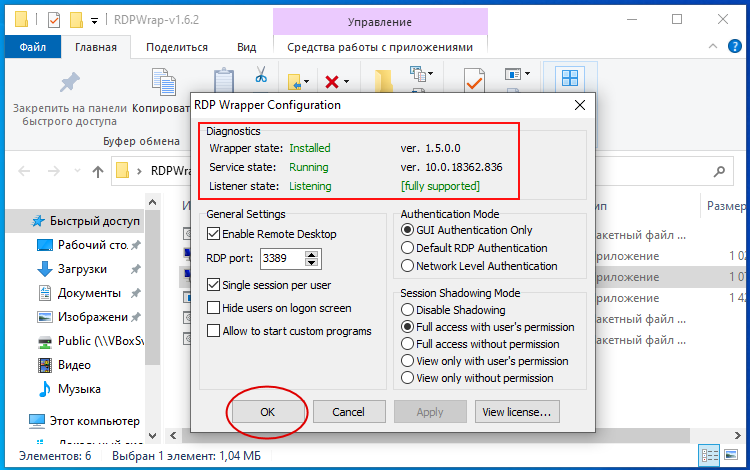Click the properties checkmark icon
The height and width of the screenshot is (470, 750).
(474, 80)
